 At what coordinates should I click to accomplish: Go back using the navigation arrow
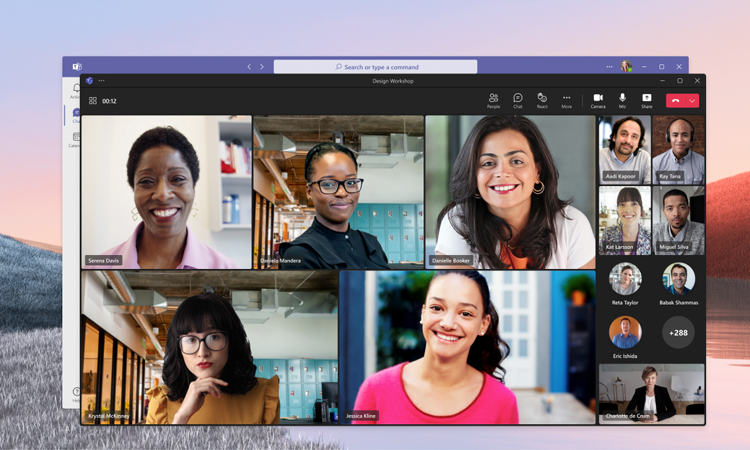pos(249,67)
